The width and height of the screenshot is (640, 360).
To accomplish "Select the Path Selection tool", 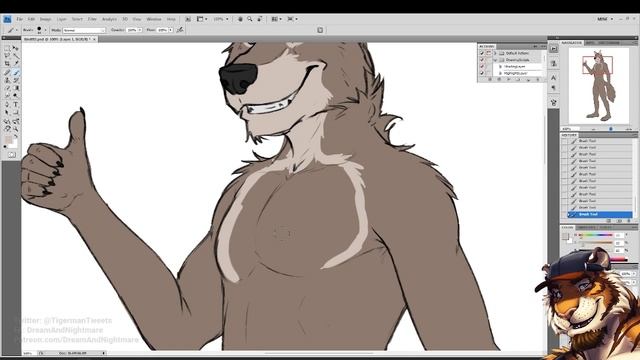I will point(7,112).
